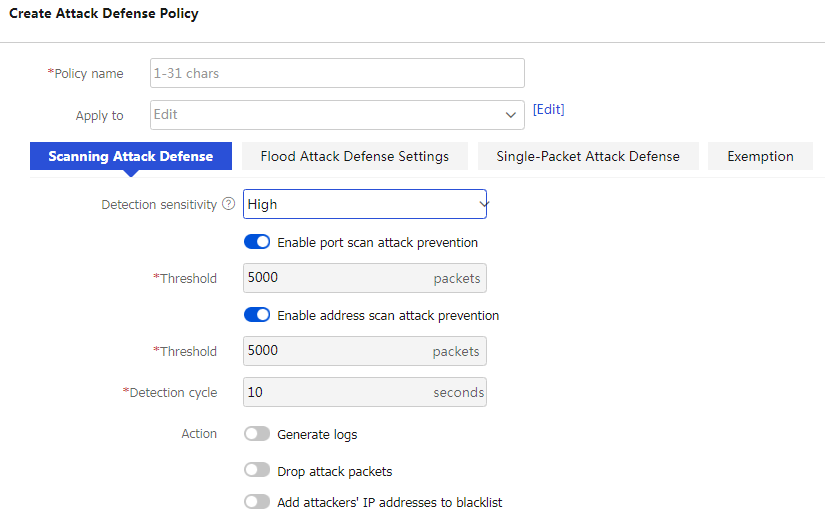Click the Enable port scan attack prevention label
Image resolution: width=825 pixels, height=529 pixels.
(x=378, y=243)
